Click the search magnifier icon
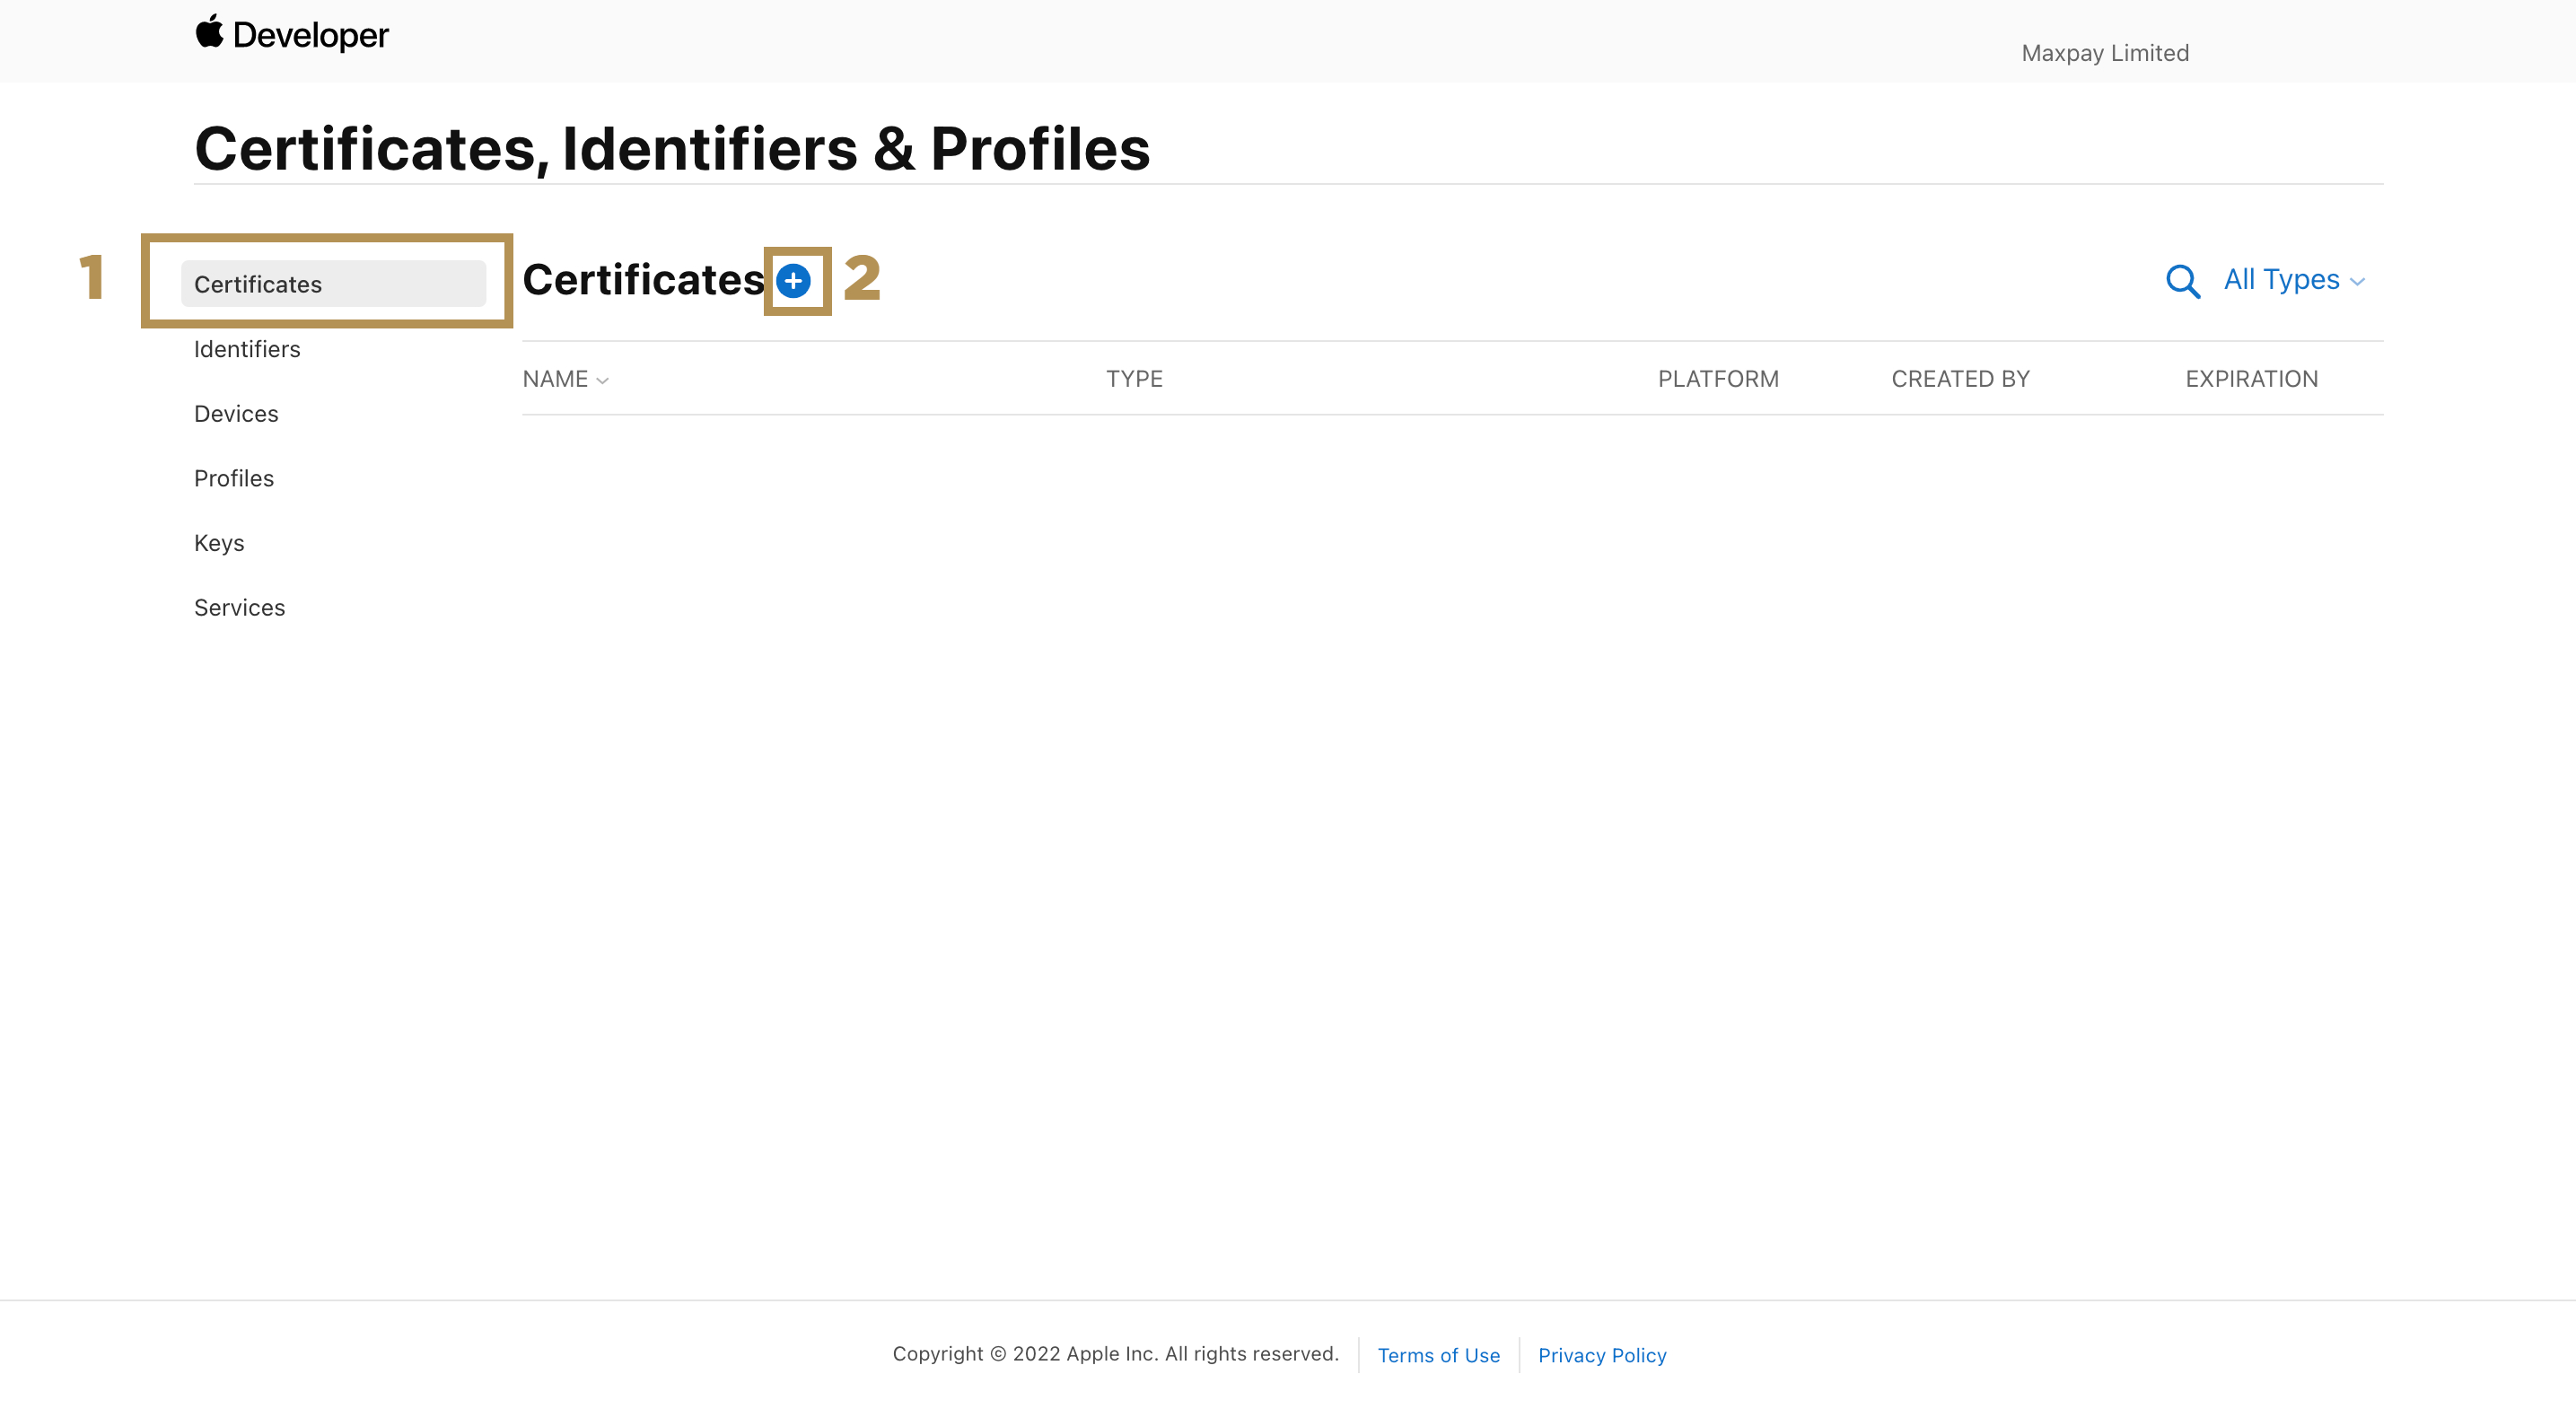Image resolution: width=2576 pixels, height=1409 pixels. 2182,281
